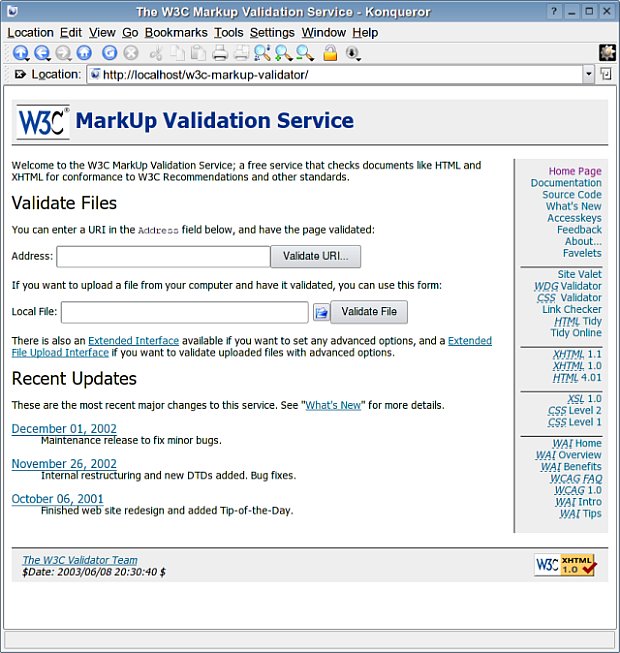Click the W3C logo in page header
The image size is (620, 653).
pos(43,122)
